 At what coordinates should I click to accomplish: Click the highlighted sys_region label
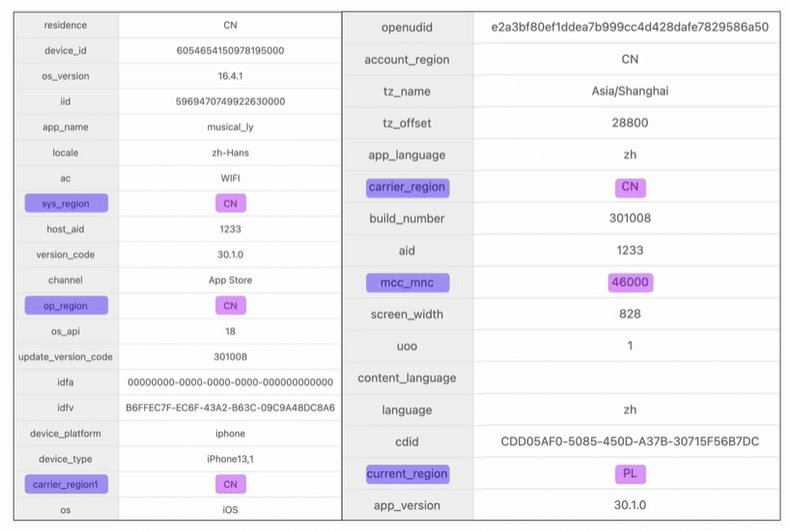click(66, 203)
